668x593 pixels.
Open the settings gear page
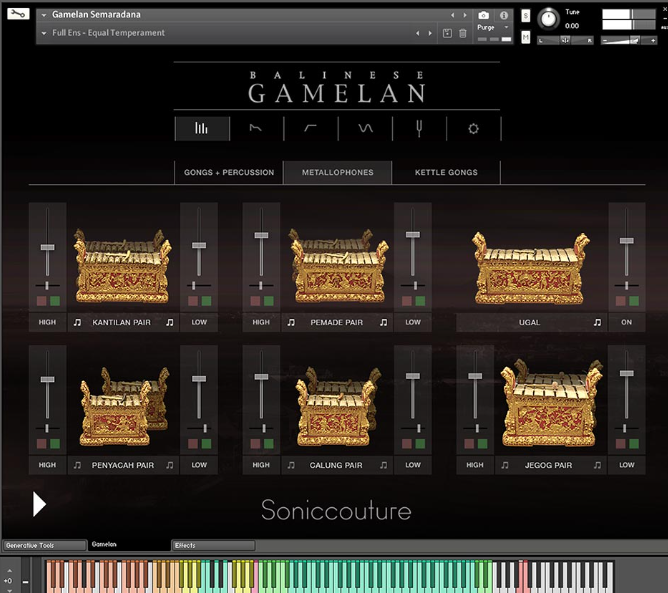[474, 128]
